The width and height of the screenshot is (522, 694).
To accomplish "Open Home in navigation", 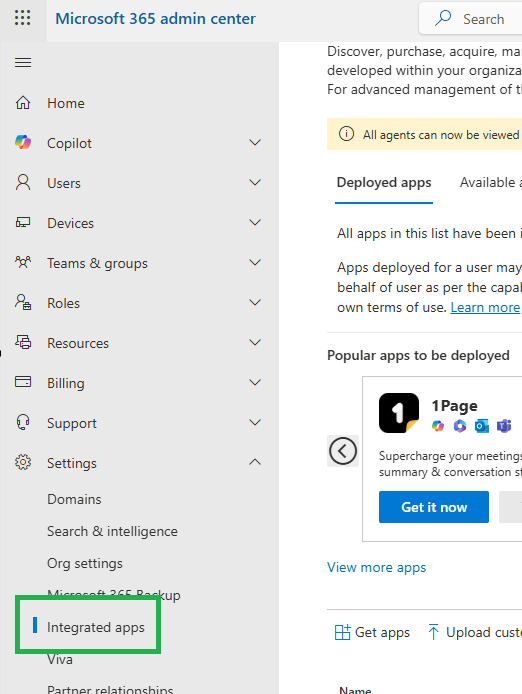I will tap(66, 103).
